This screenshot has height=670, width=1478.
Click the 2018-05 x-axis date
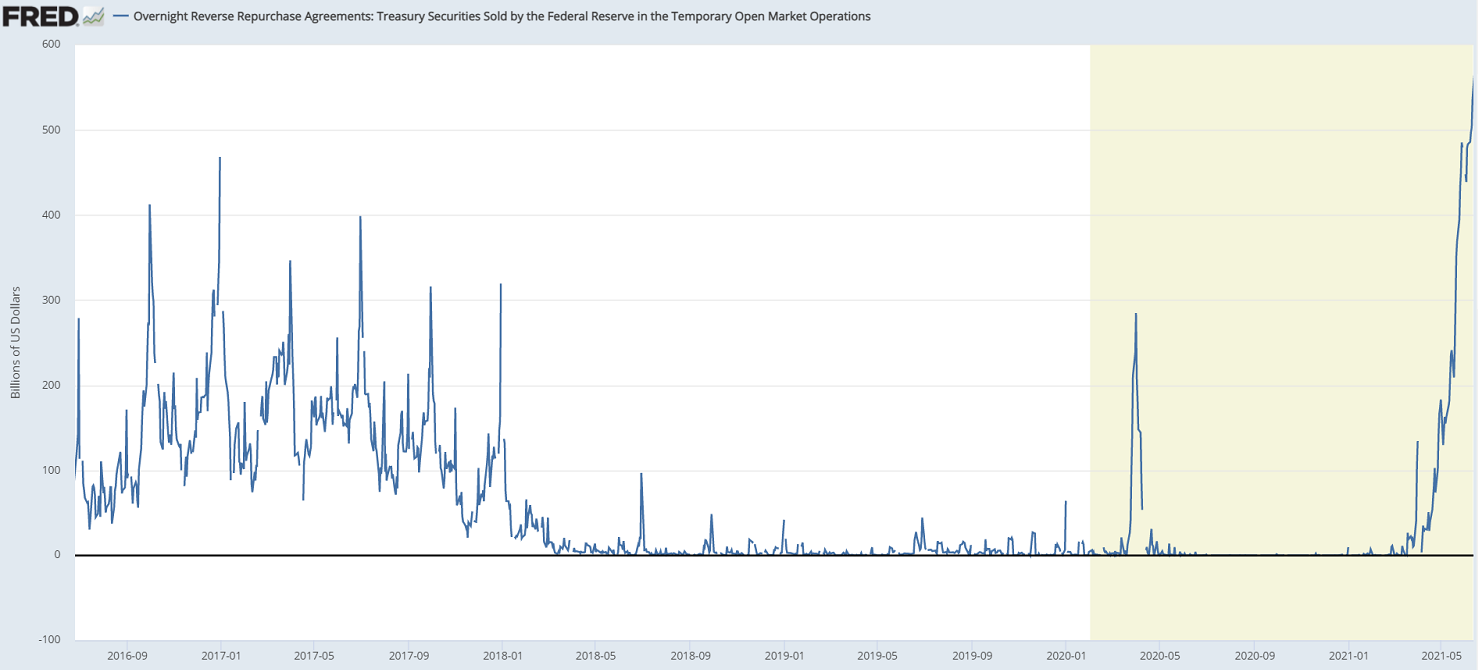pos(595,655)
